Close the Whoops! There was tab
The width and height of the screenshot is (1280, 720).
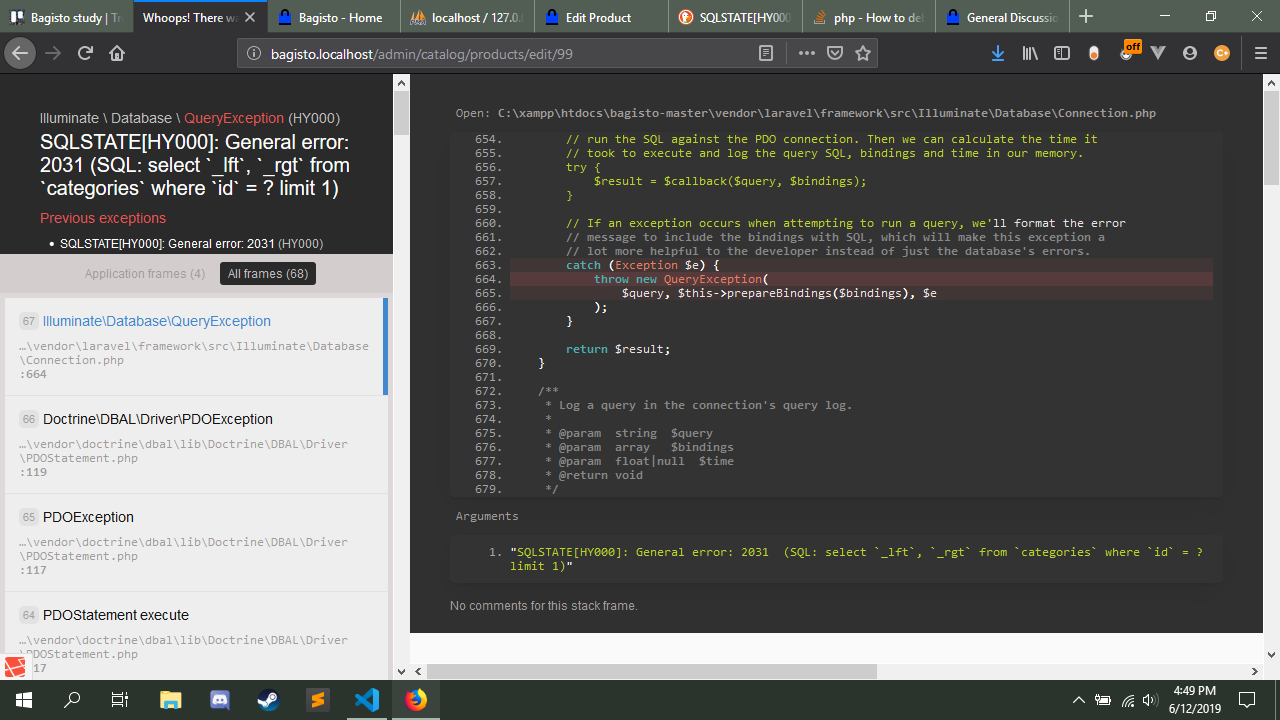[249, 17]
